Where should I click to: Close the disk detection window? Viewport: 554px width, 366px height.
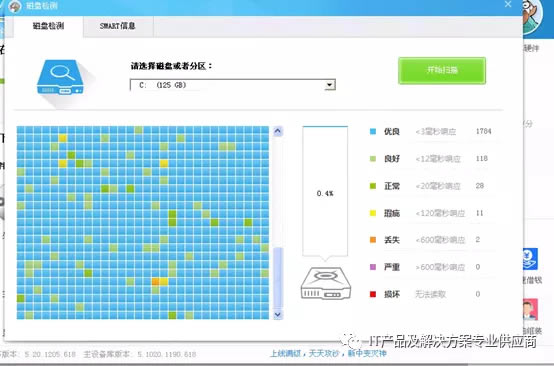pos(508,4)
